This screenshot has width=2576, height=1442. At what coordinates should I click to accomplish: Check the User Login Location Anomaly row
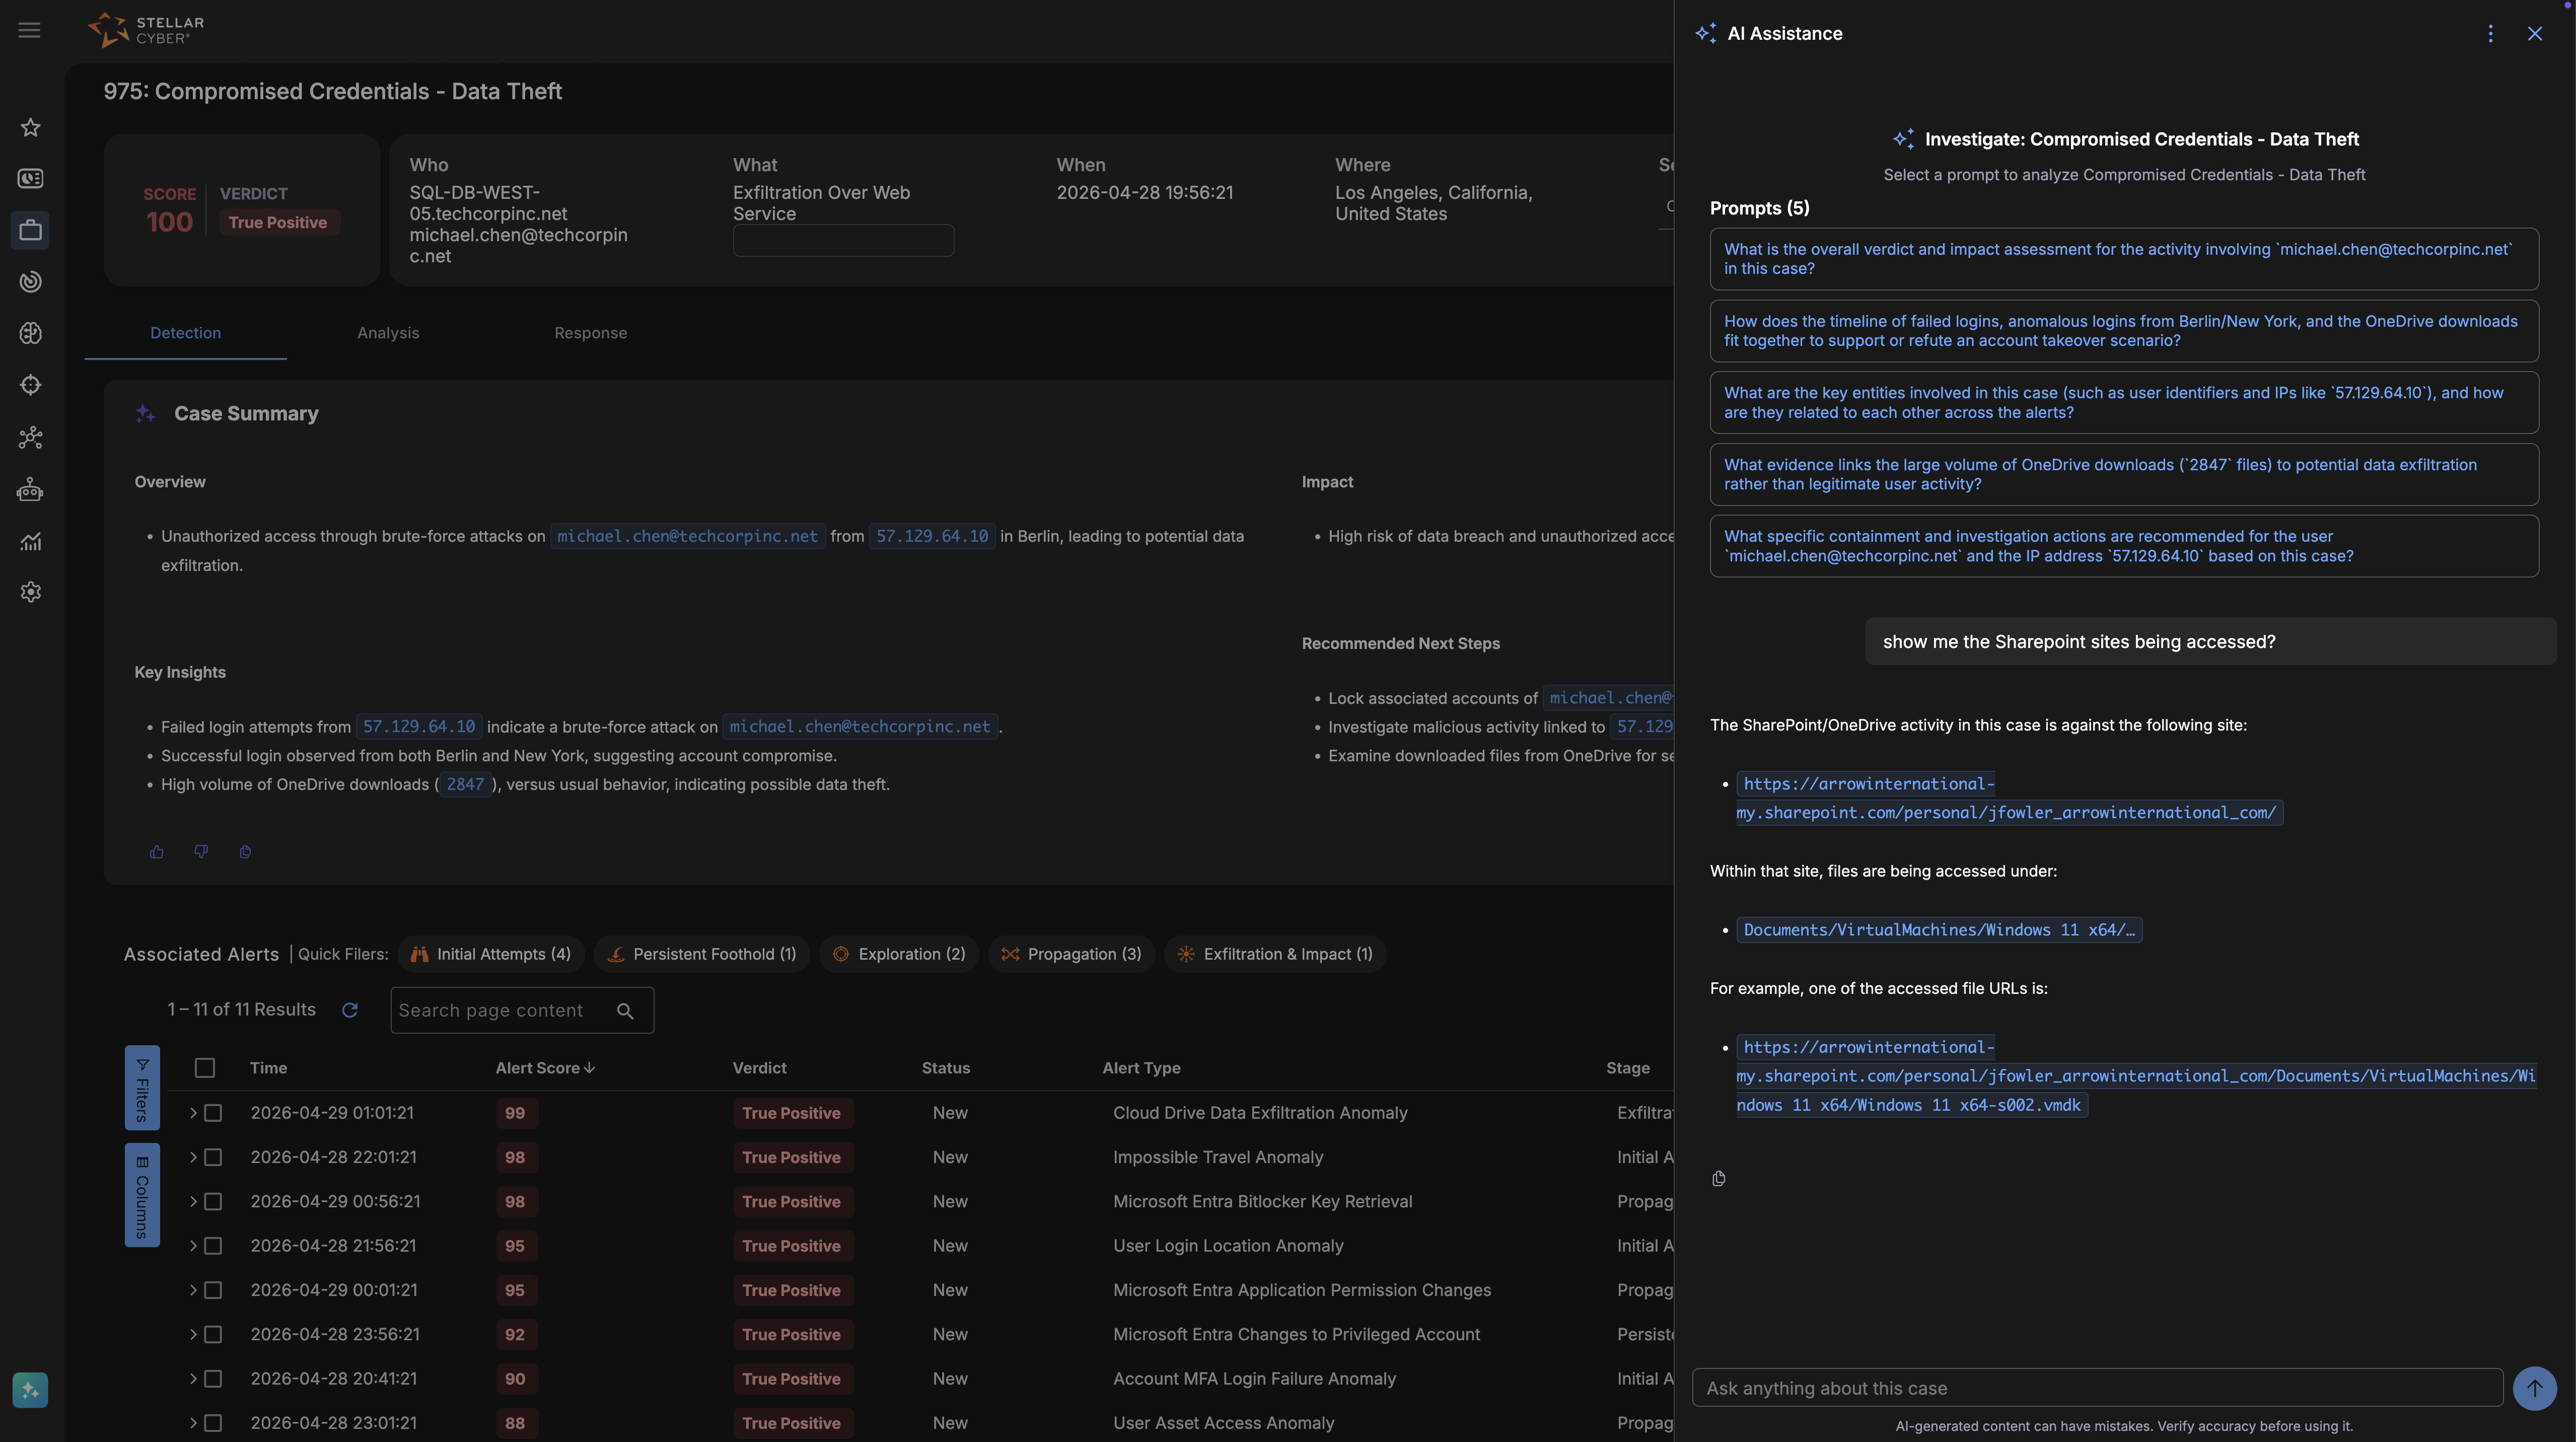pyautogui.click(x=213, y=1246)
